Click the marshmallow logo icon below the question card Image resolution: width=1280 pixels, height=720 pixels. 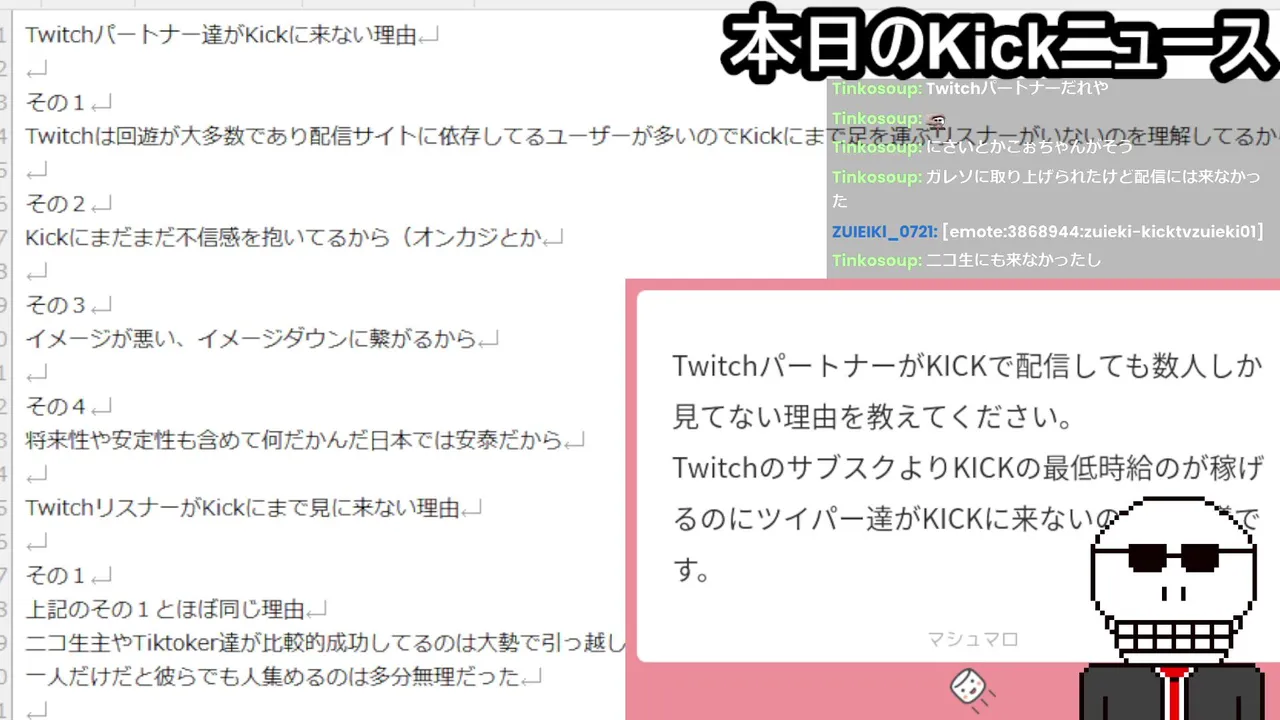[x=969, y=688]
